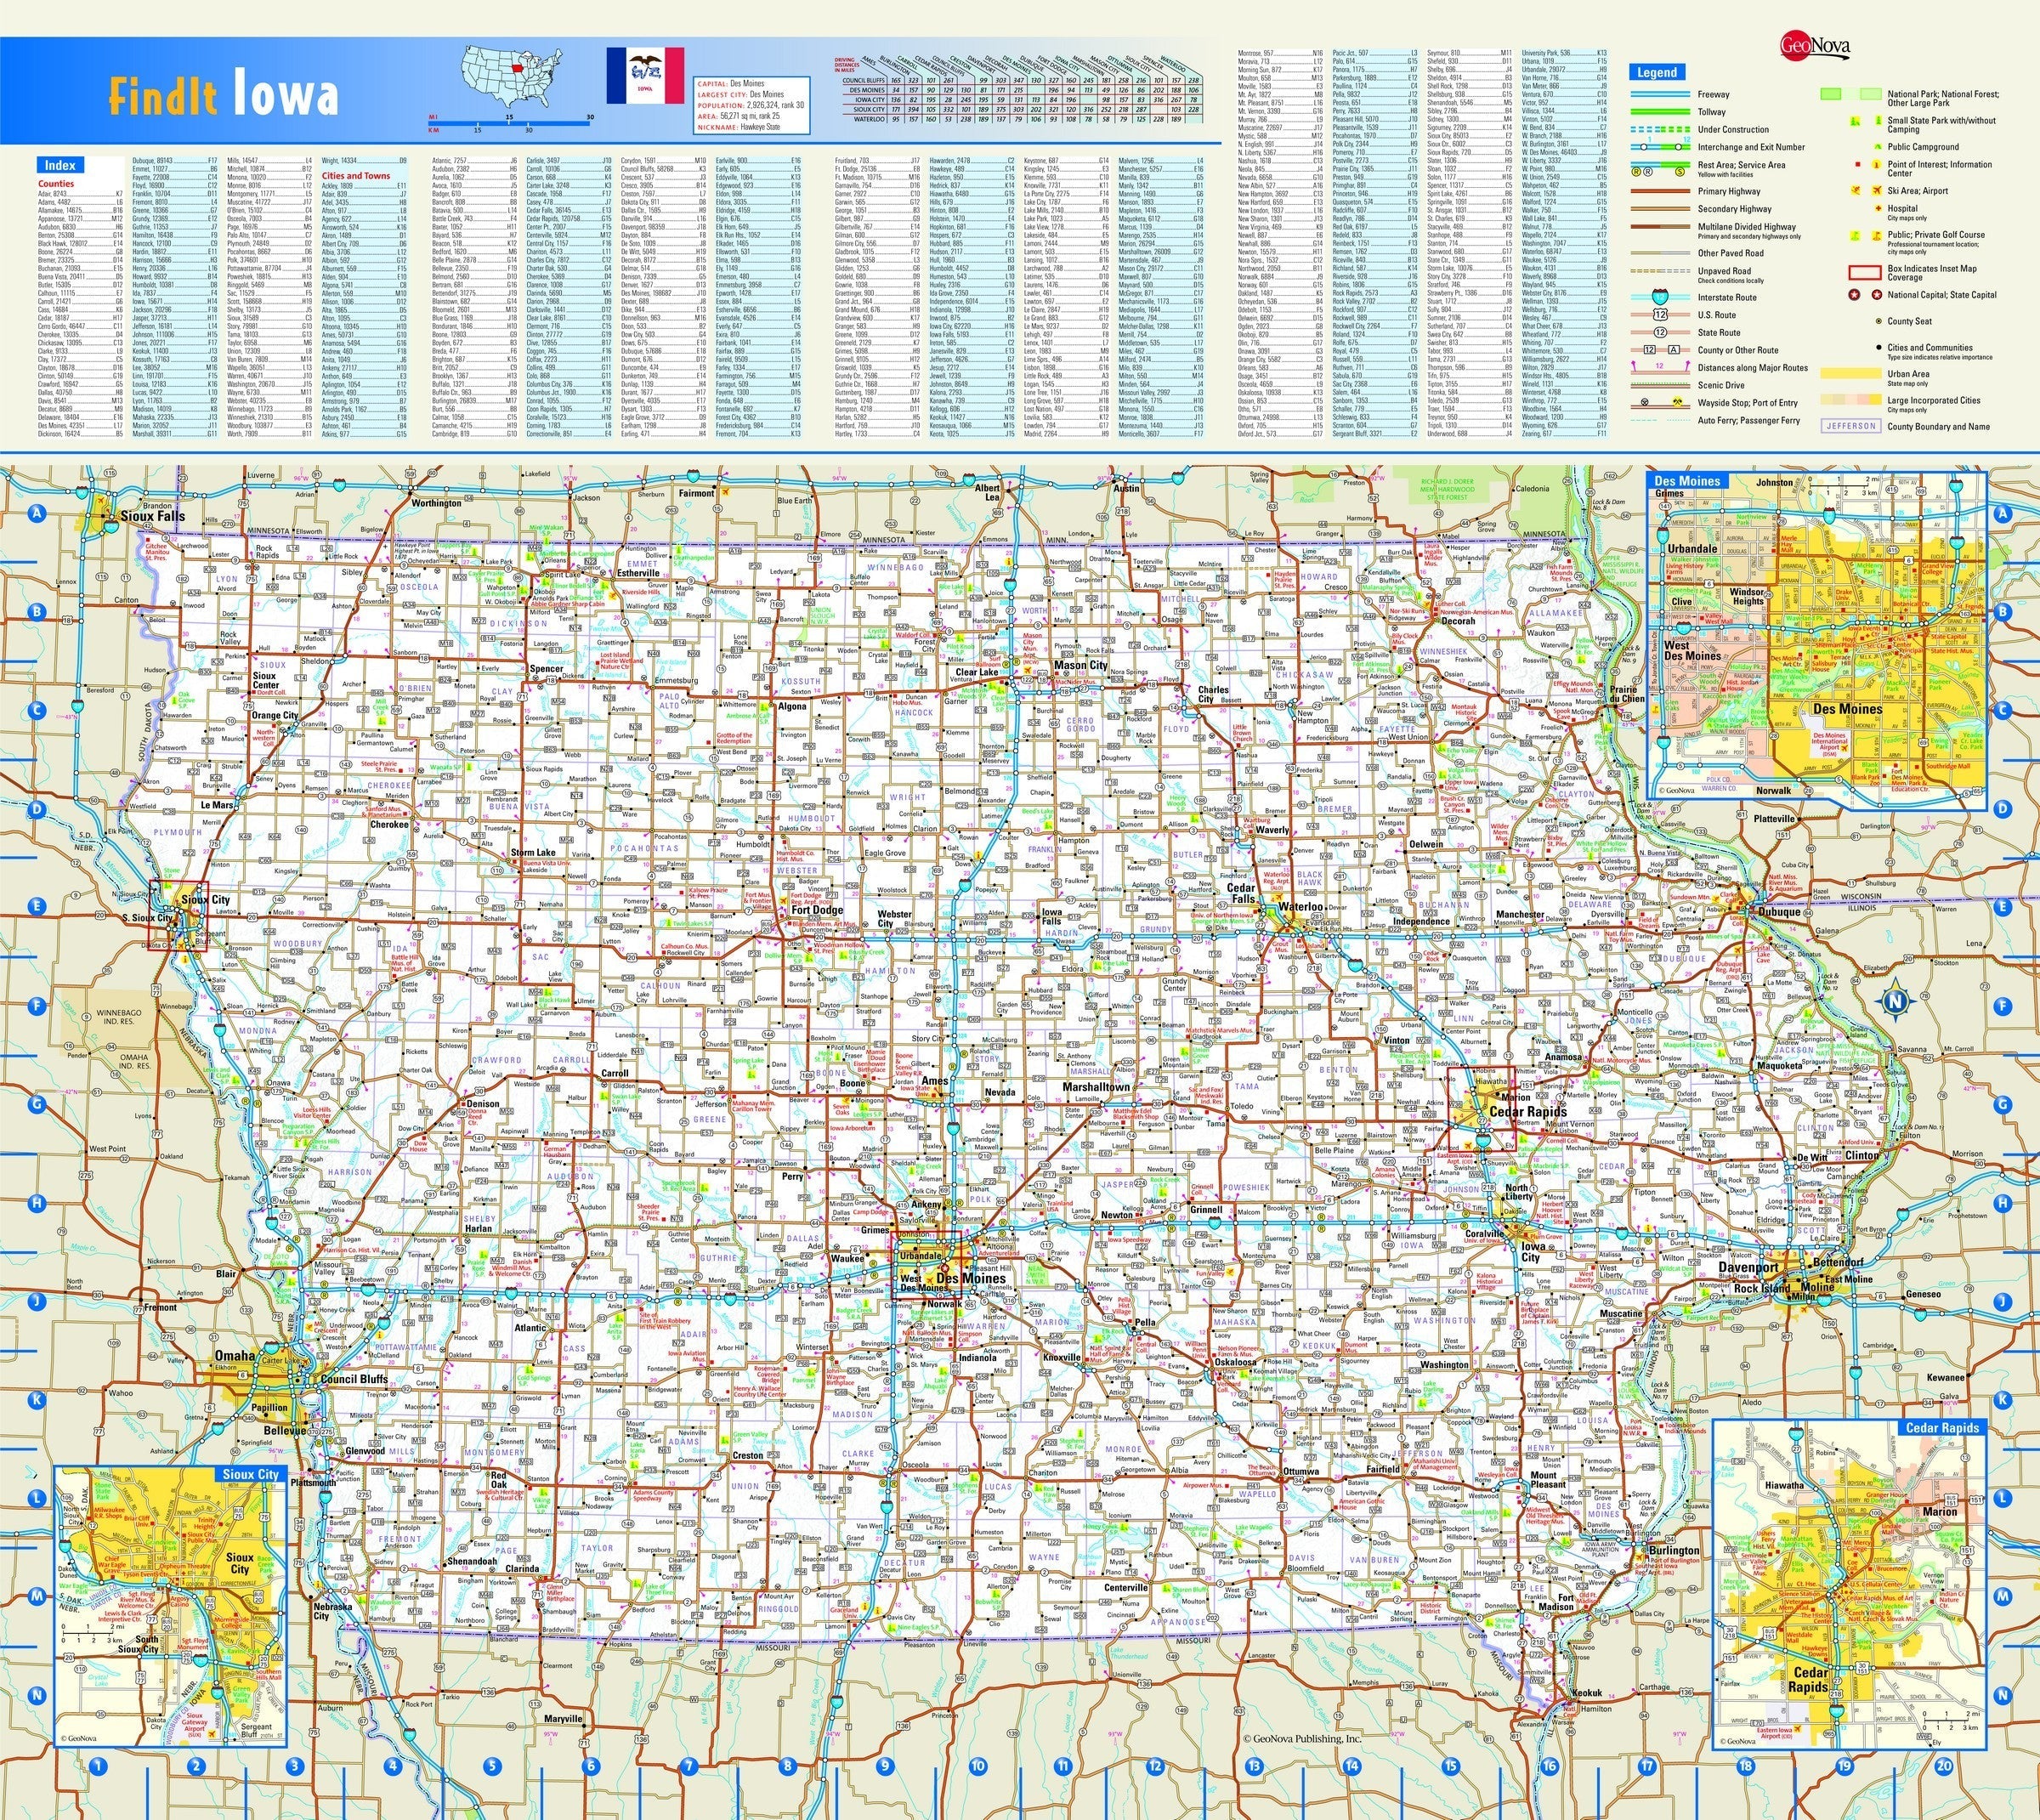
Task: Click the Information Center legend symbol
Action: 1877,165
